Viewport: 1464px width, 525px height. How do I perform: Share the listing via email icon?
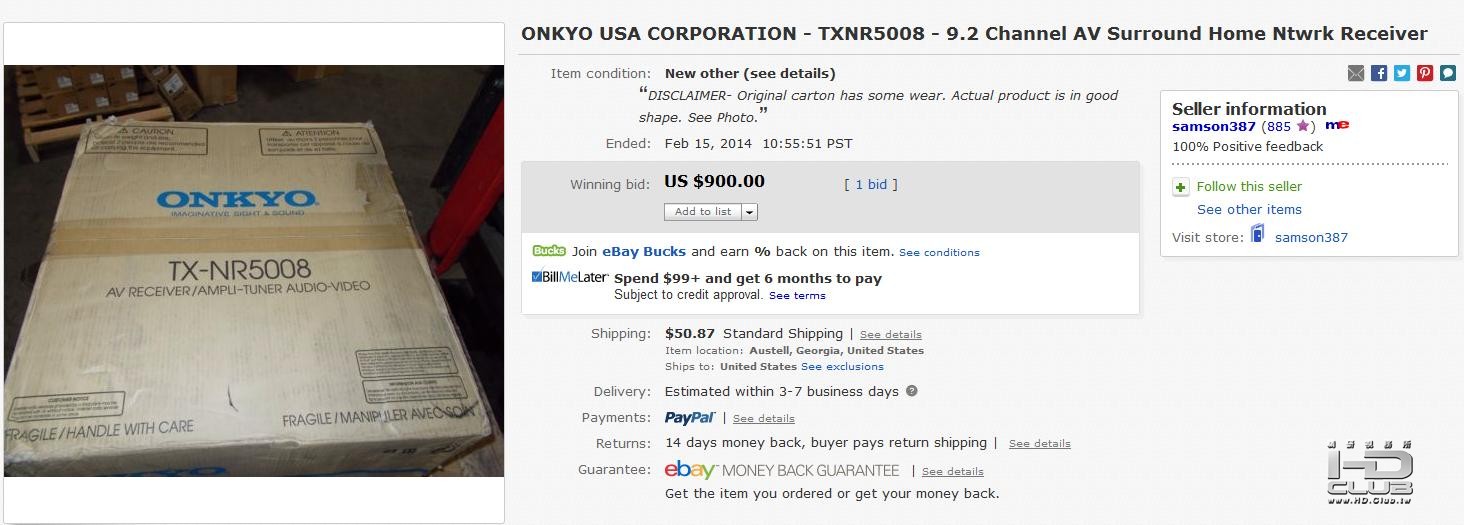click(1356, 73)
